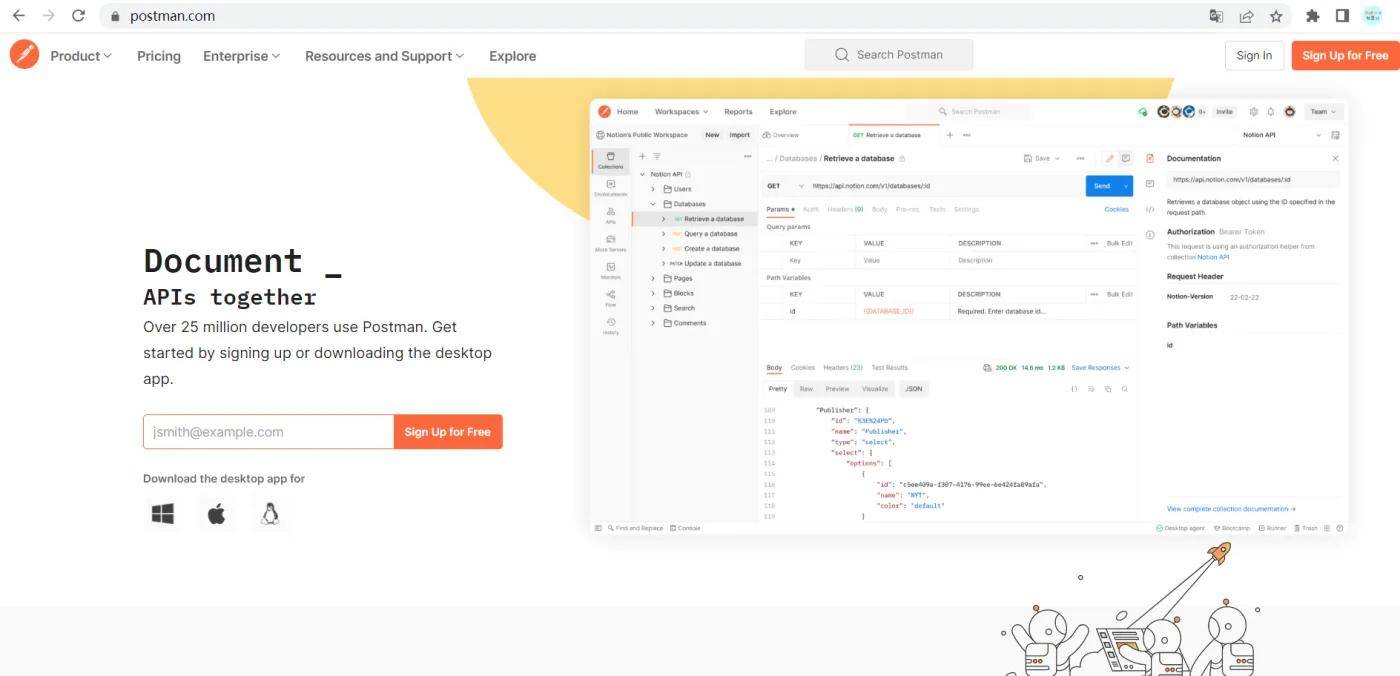Select the Params tab in app preview
1400x676 pixels.
pos(778,209)
